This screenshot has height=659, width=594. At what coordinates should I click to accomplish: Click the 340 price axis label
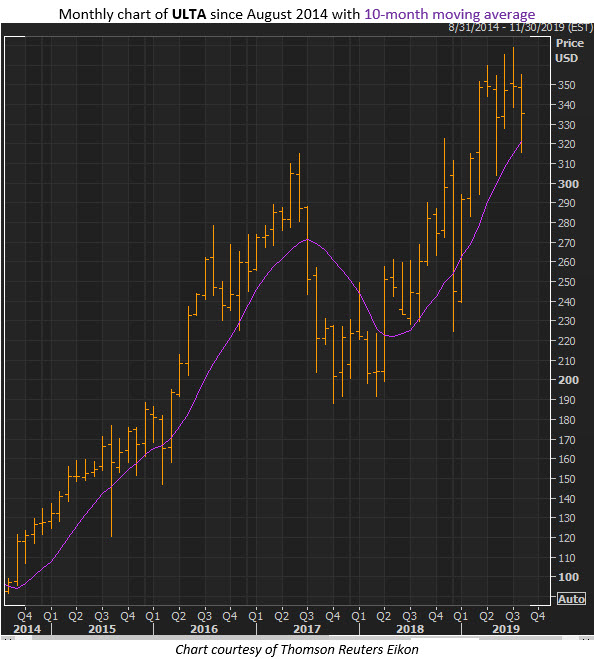566,105
